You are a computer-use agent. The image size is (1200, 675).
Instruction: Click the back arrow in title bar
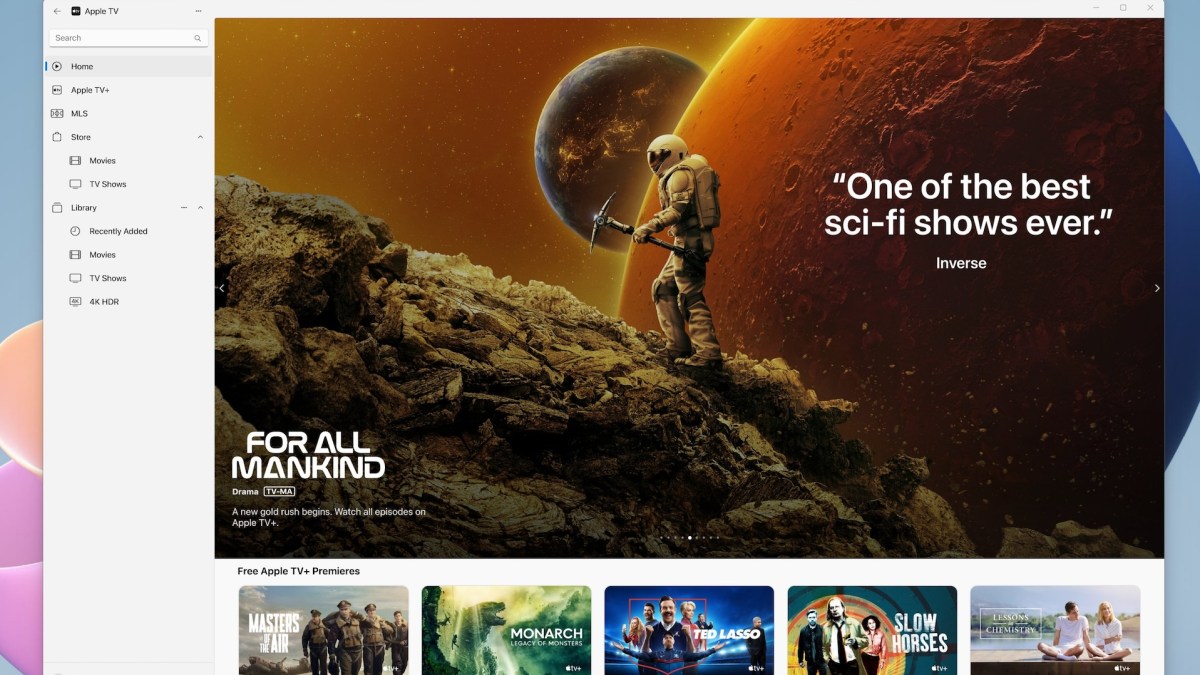[57, 11]
